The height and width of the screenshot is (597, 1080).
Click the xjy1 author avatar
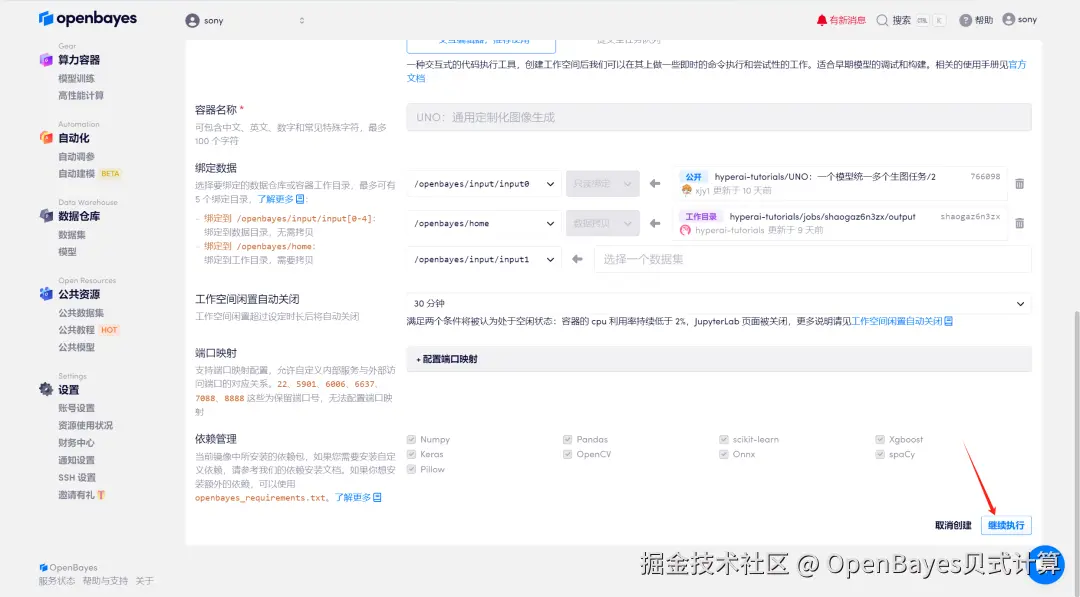(x=686, y=191)
